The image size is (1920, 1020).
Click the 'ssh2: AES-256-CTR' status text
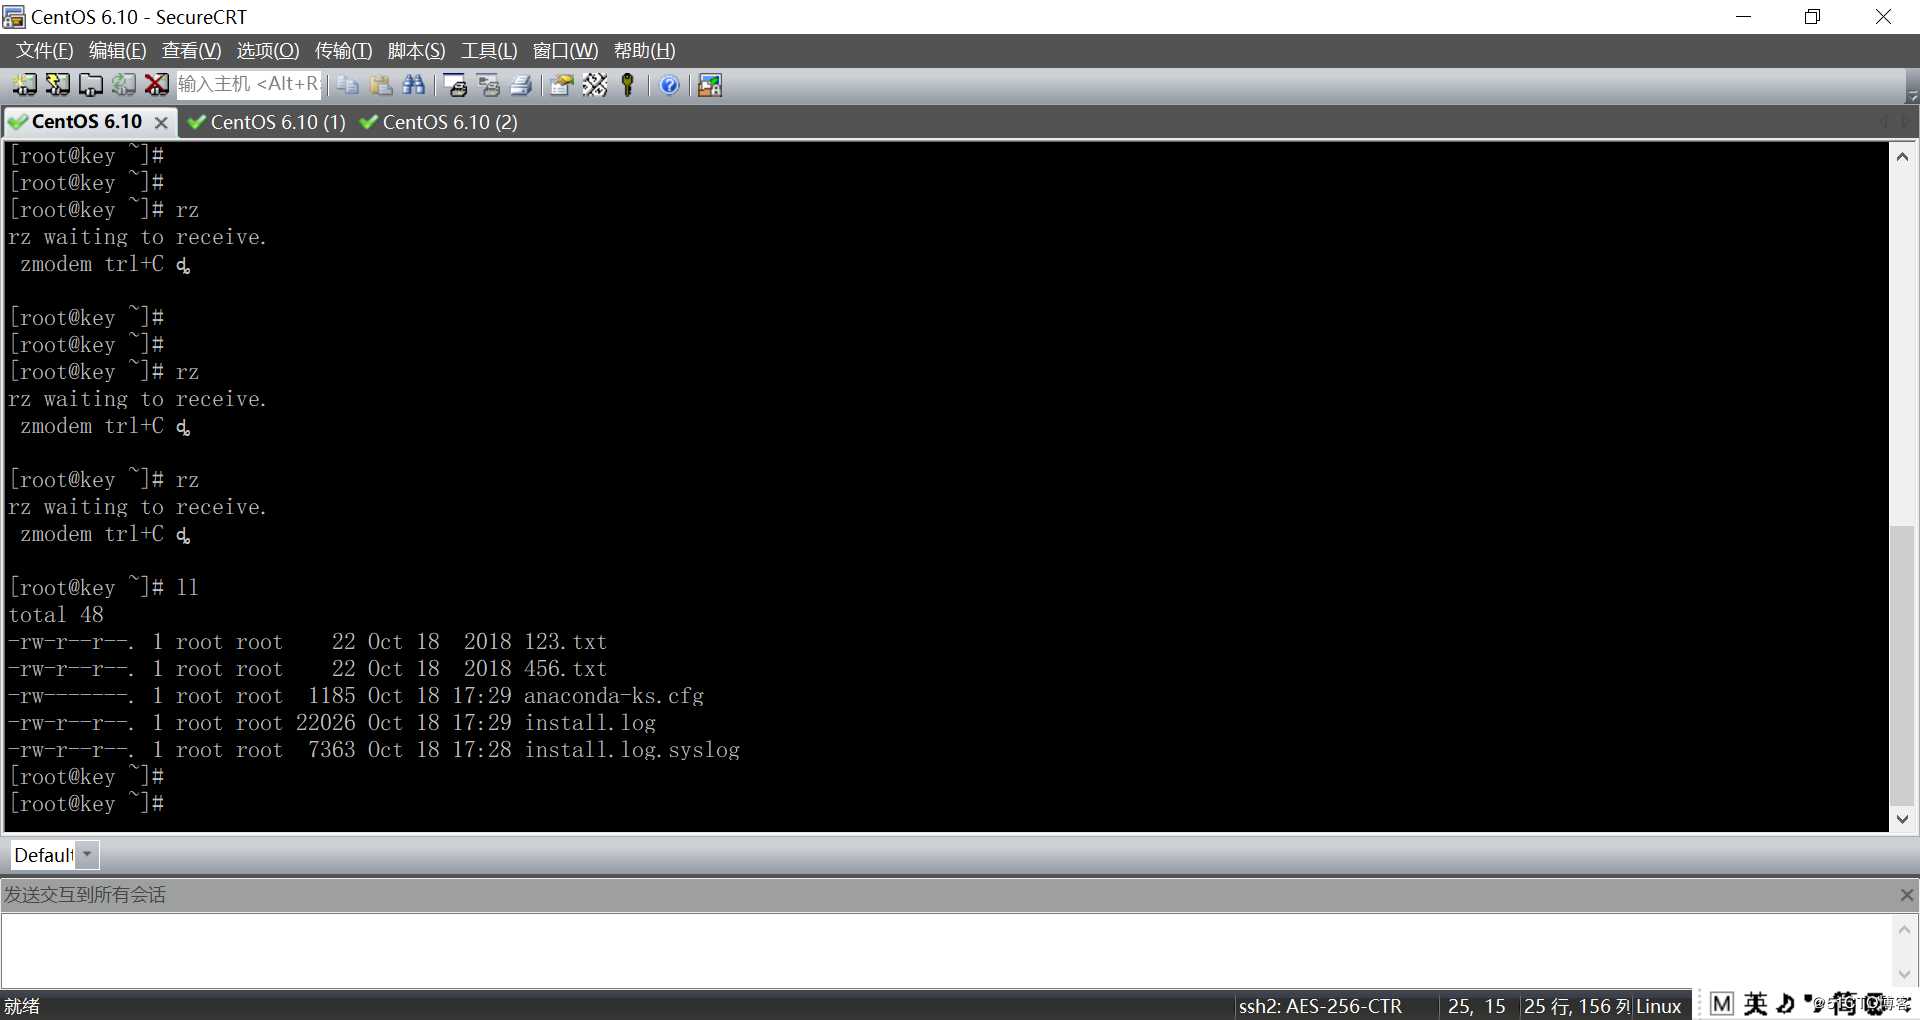coord(1320,1006)
